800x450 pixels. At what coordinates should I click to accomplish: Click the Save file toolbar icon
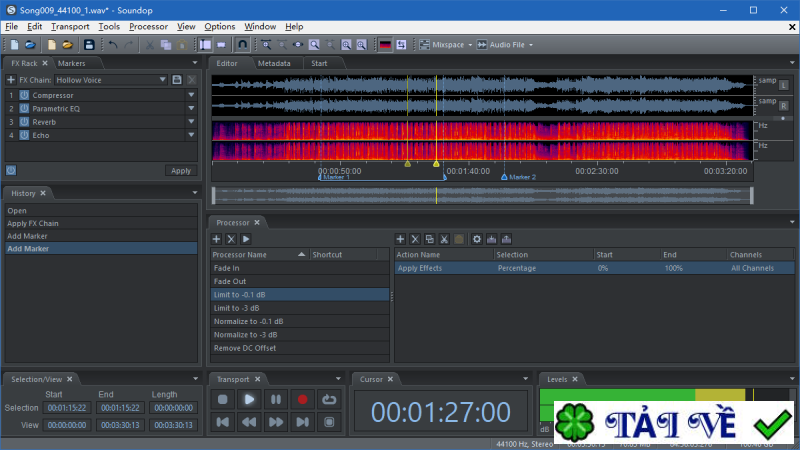point(89,45)
